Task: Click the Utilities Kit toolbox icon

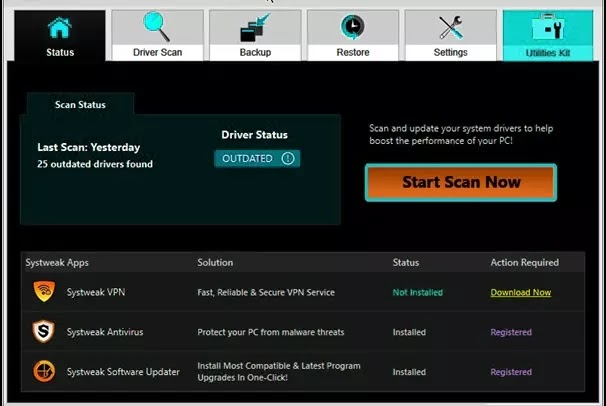Action: tap(548, 27)
